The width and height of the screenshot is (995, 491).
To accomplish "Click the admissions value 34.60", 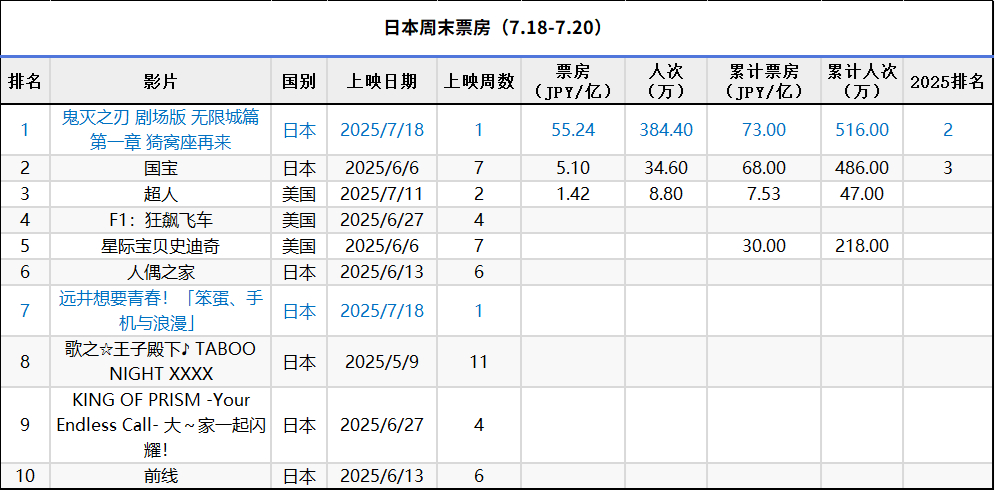I will 666,168.
